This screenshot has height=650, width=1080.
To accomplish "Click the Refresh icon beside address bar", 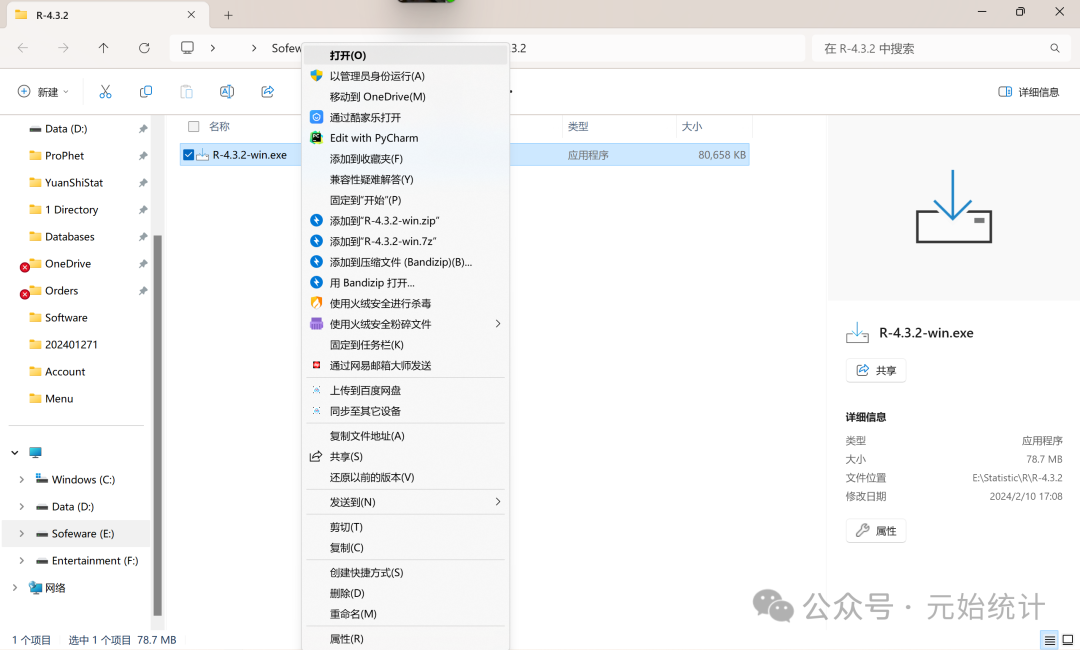I will (x=144, y=48).
